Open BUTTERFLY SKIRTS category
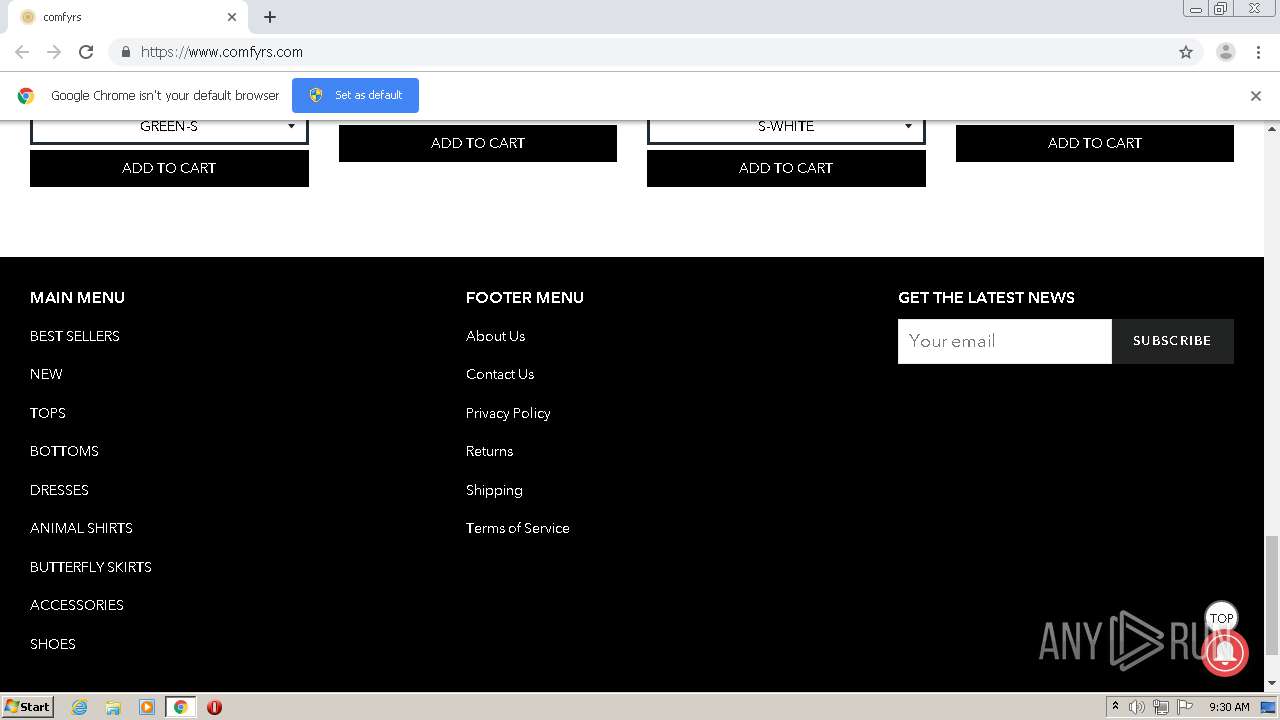Image resolution: width=1280 pixels, height=720 pixels. [x=91, y=567]
